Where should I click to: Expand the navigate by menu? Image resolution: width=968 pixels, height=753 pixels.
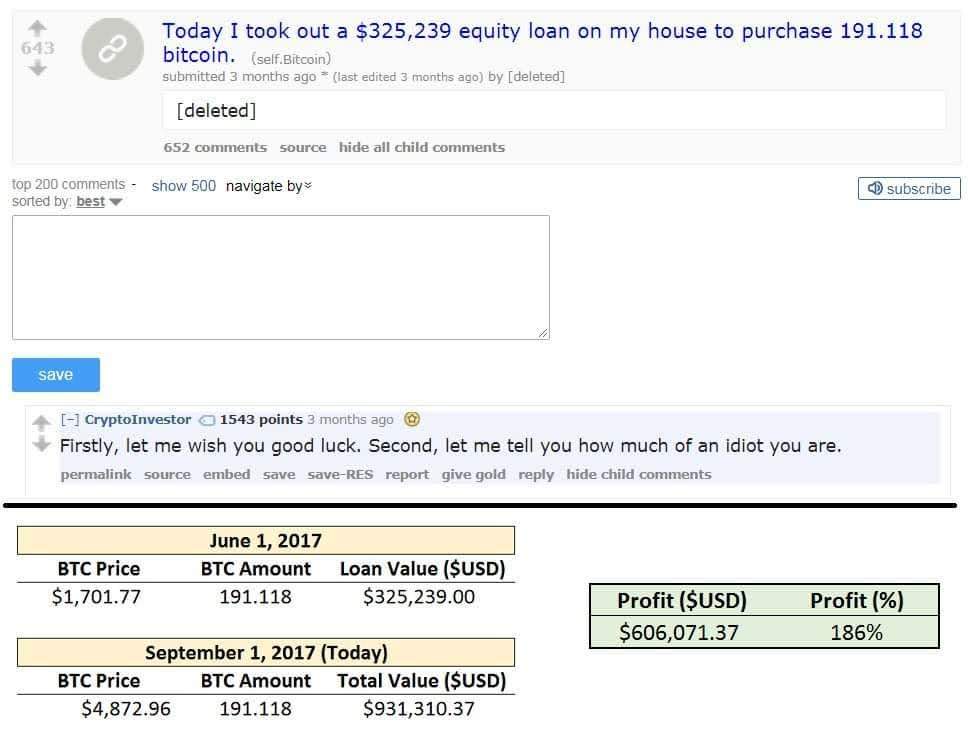pyautogui.click(x=269, y=186)
